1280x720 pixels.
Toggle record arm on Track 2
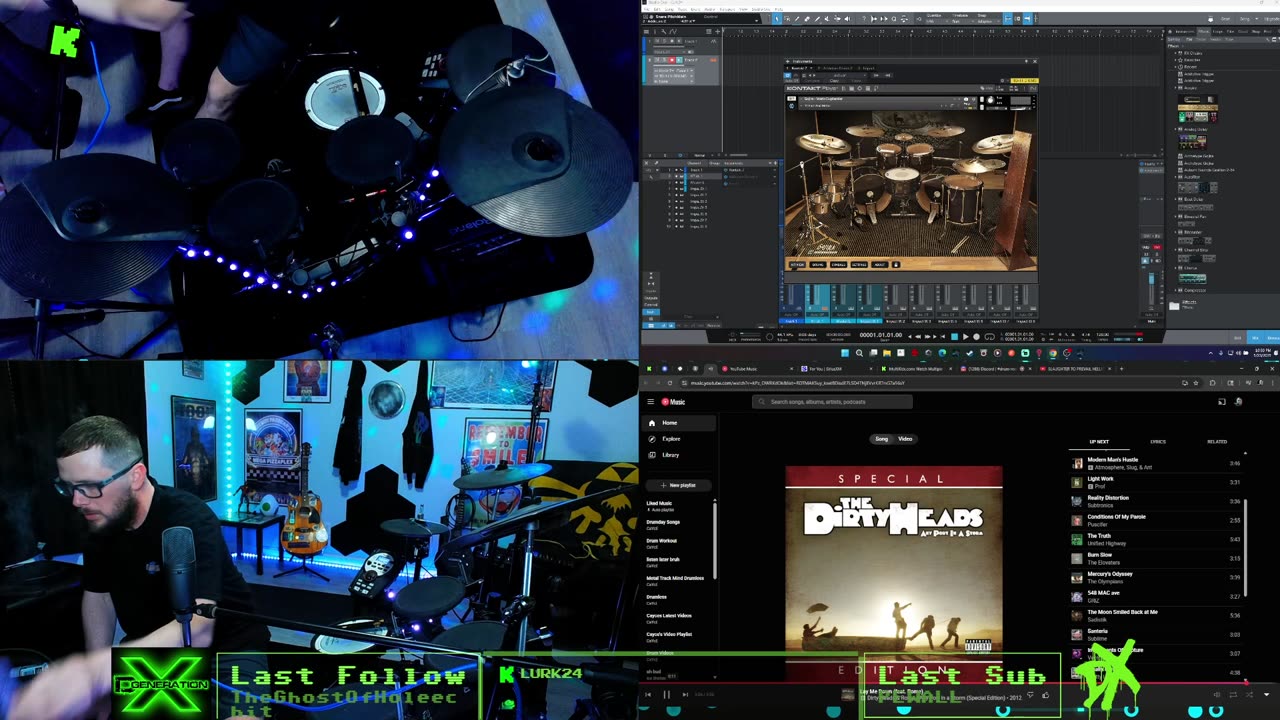672,60
